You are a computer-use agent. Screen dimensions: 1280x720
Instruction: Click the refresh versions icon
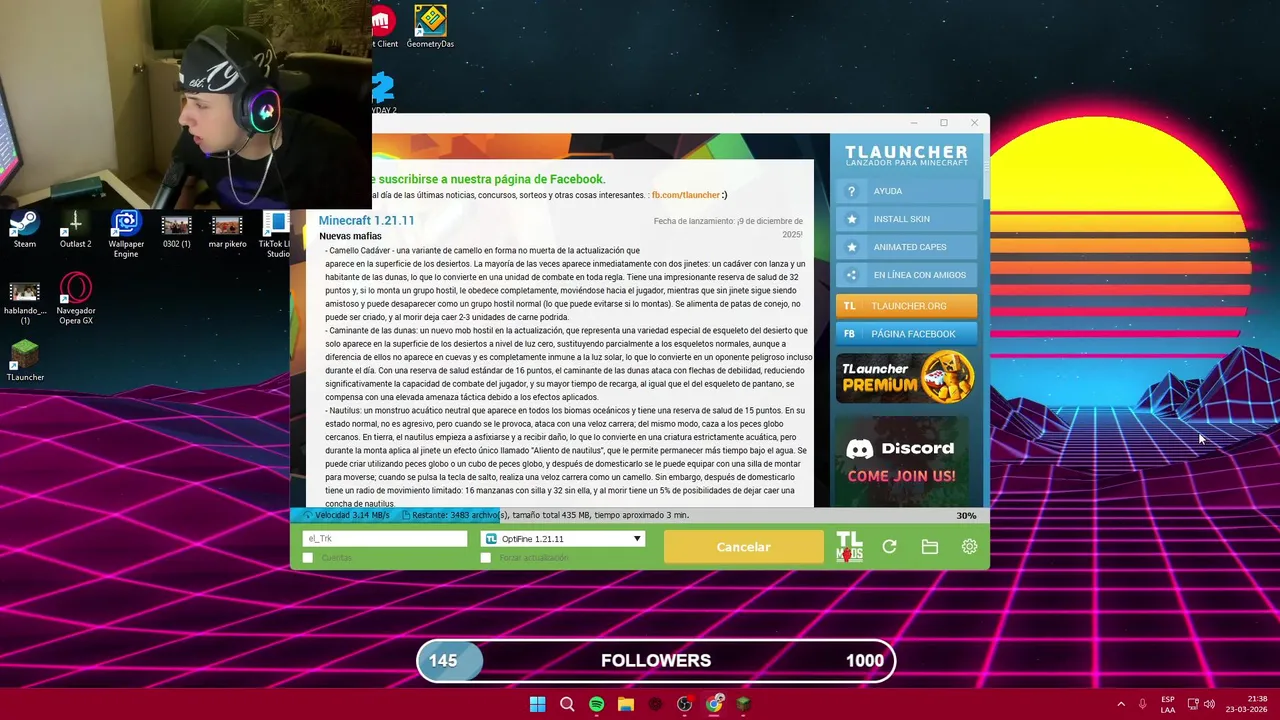click(x=889, y=547)
